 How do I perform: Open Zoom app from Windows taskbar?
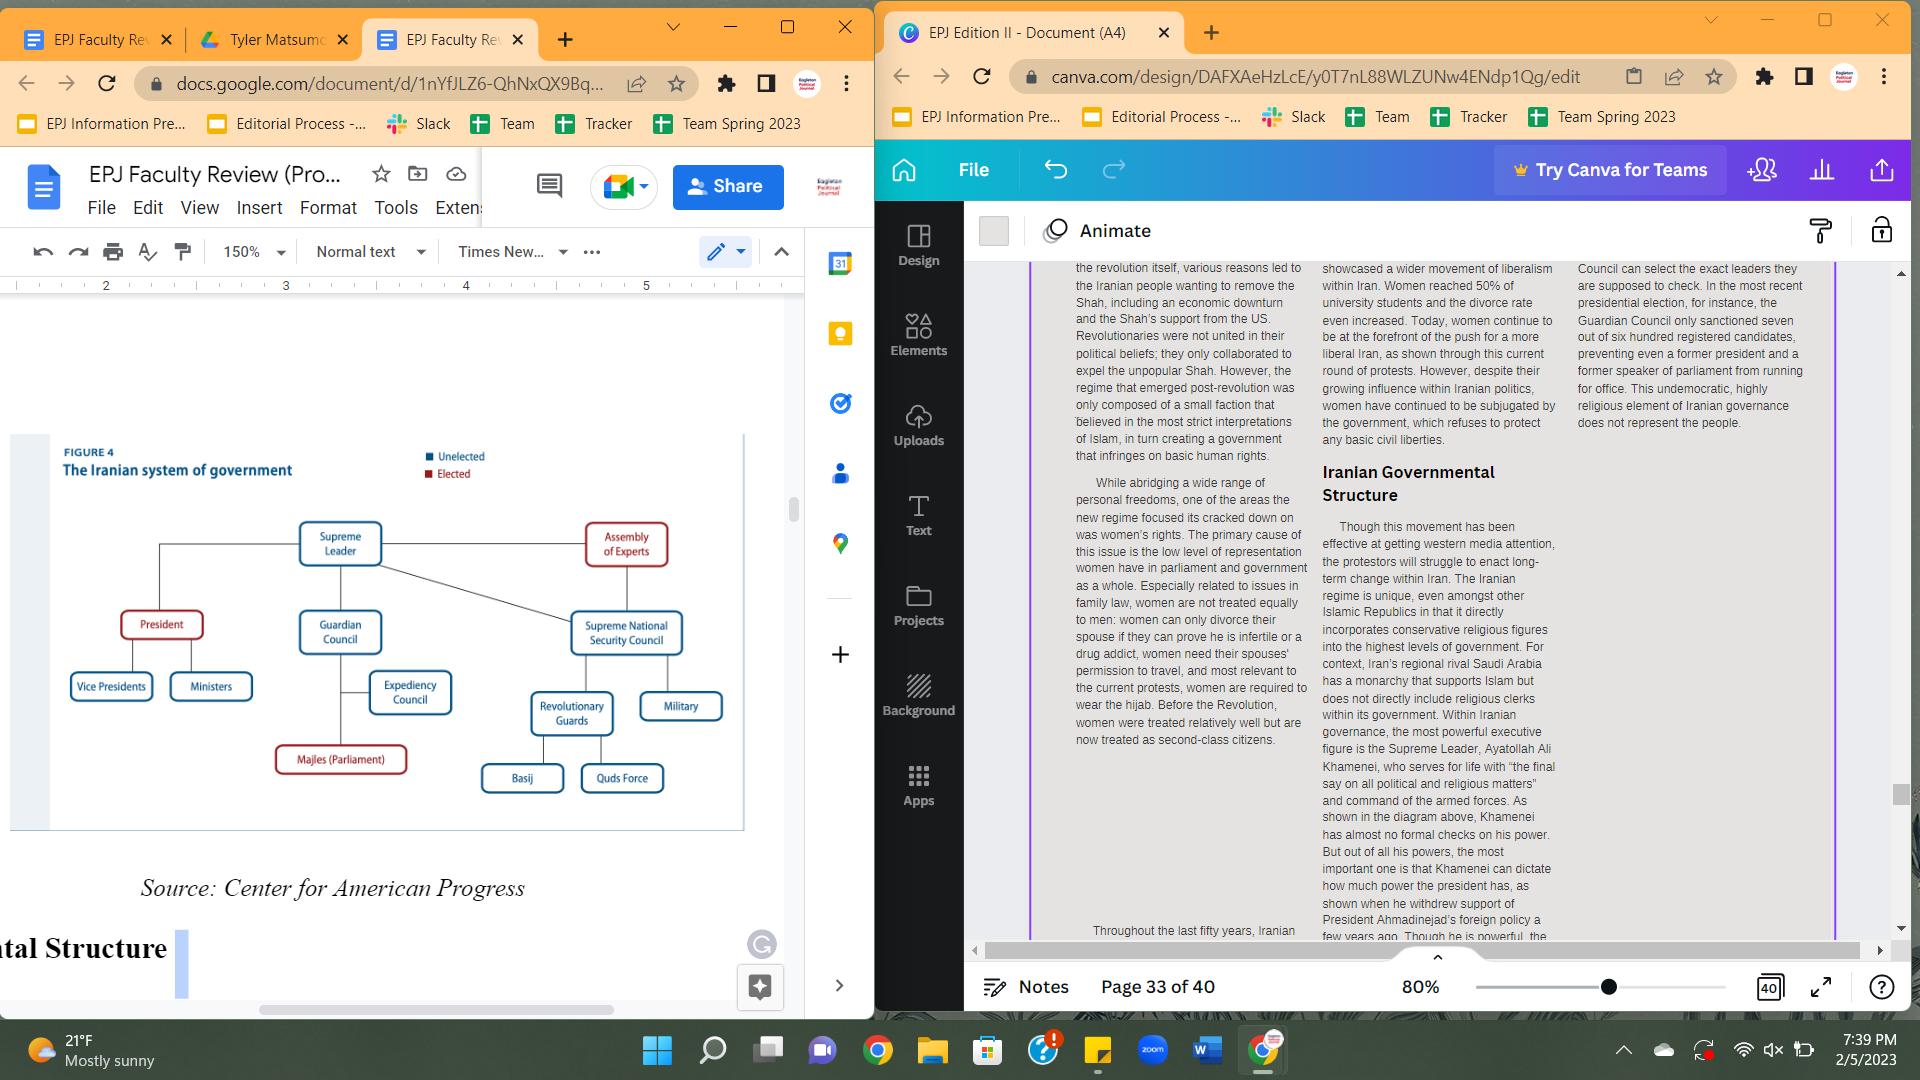[1152, 1050]
